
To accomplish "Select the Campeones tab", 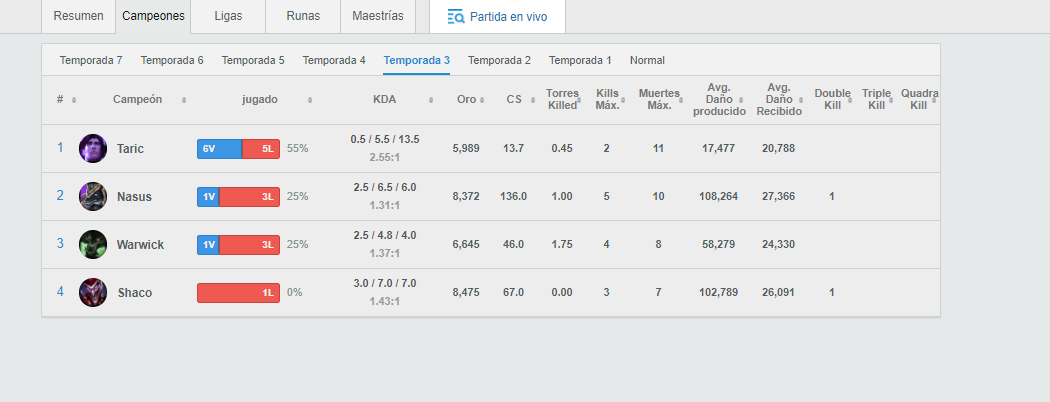I will pyautogui.click(x=153, y=16).
